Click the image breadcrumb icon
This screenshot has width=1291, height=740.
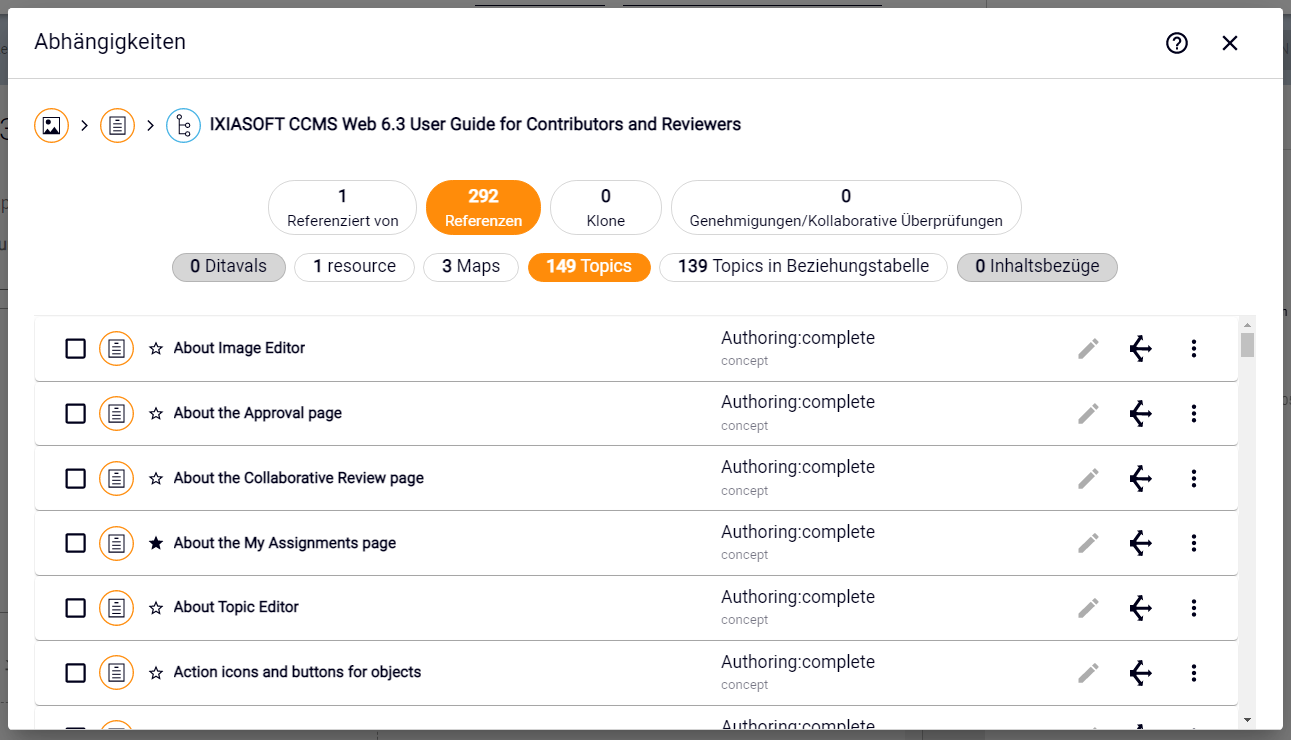click(52, 125)
